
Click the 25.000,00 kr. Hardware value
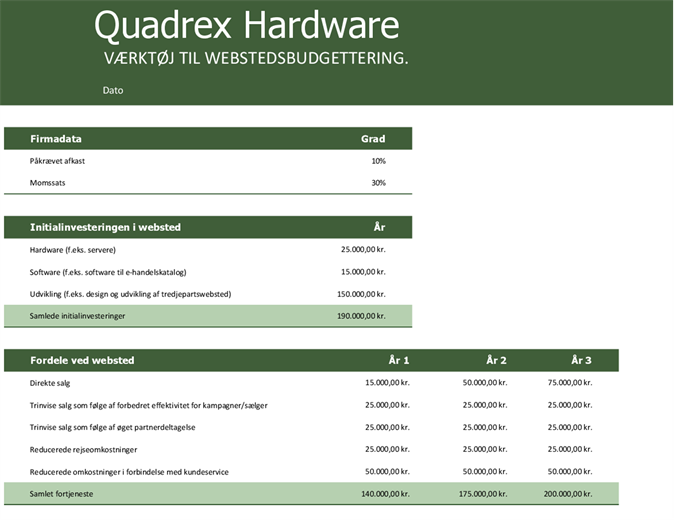pyautogui.click(x=363, y=249)
